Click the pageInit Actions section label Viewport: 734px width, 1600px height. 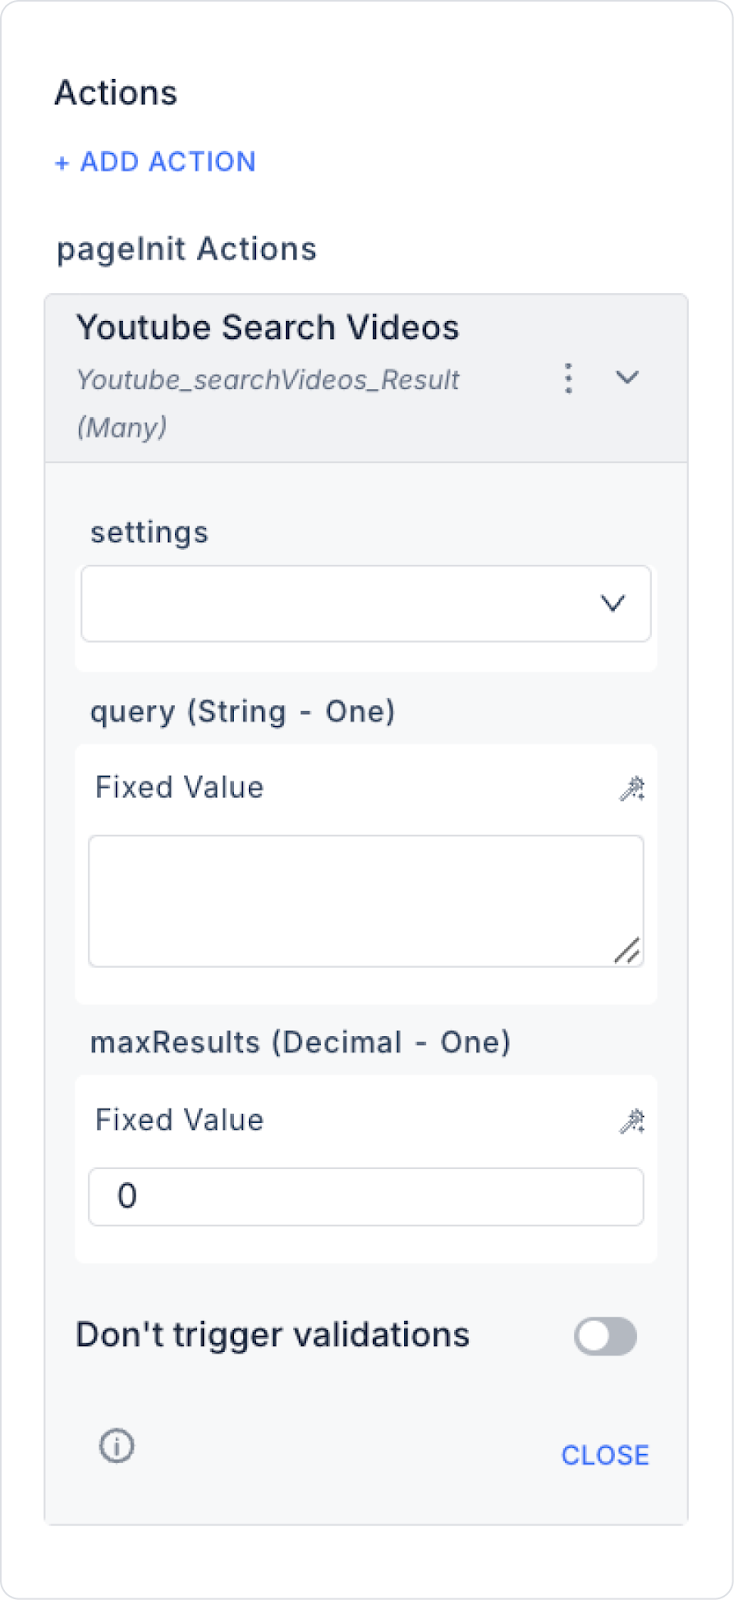186,249
